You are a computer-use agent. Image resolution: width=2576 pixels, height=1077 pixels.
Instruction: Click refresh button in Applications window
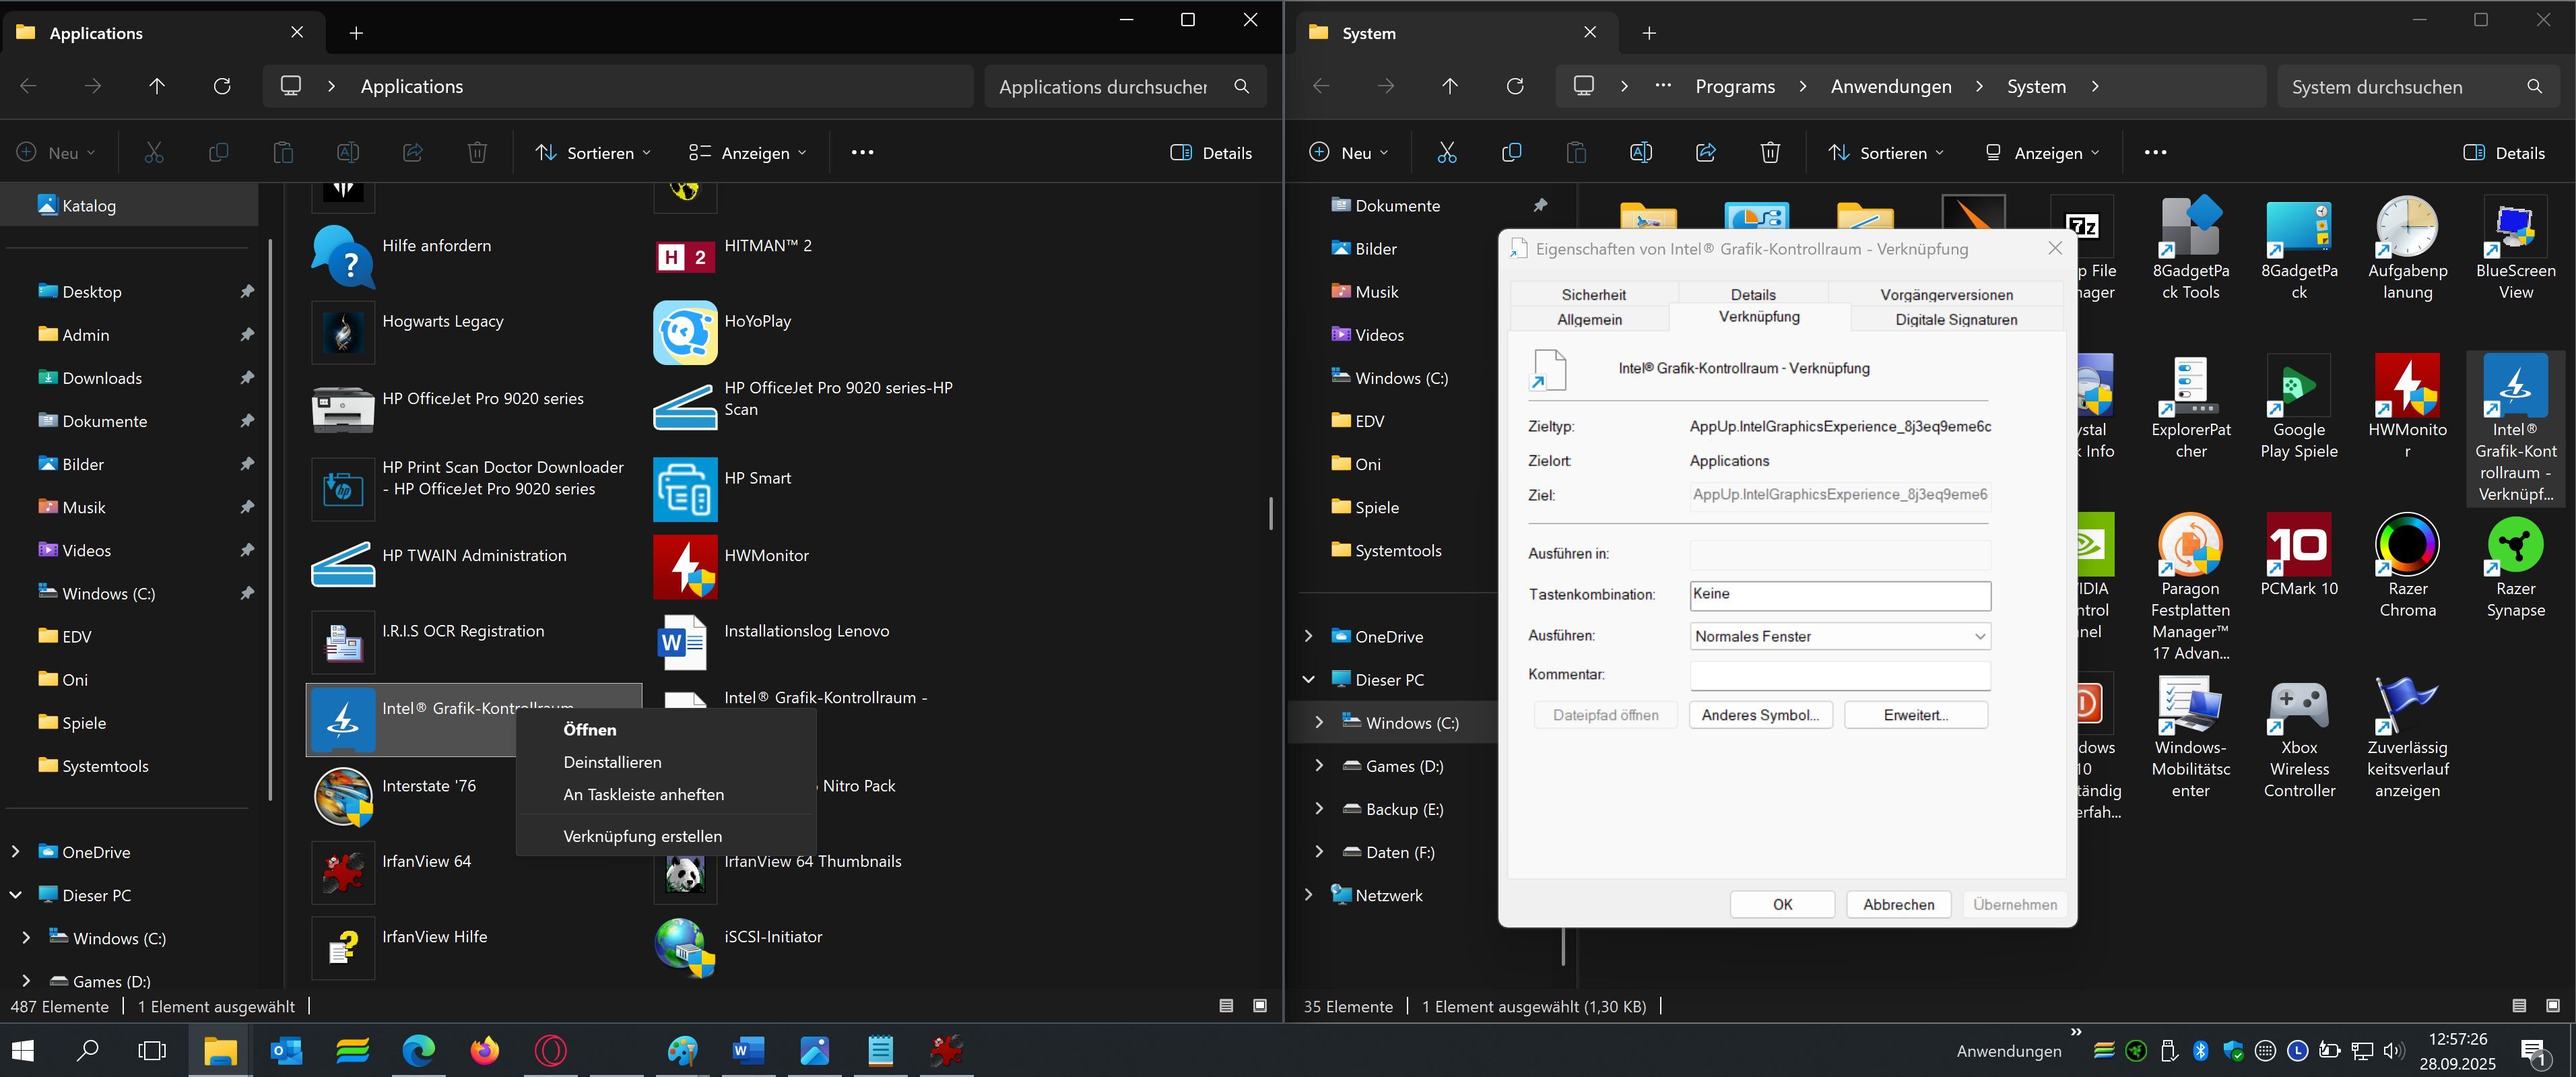point(222,86)
